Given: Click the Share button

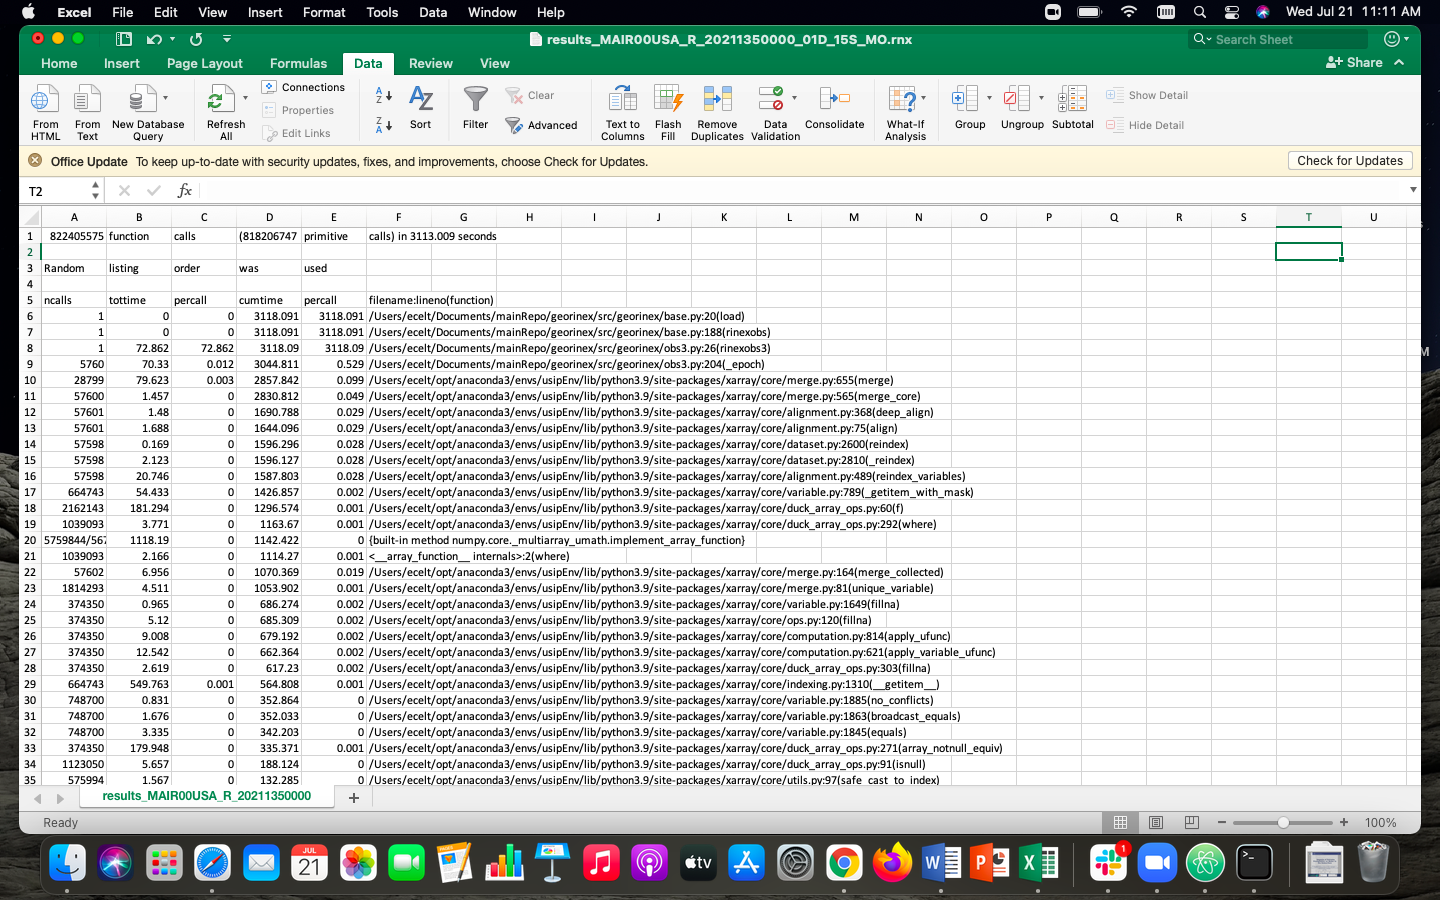Looking at the screenshot, I should tap(1355, 62).
